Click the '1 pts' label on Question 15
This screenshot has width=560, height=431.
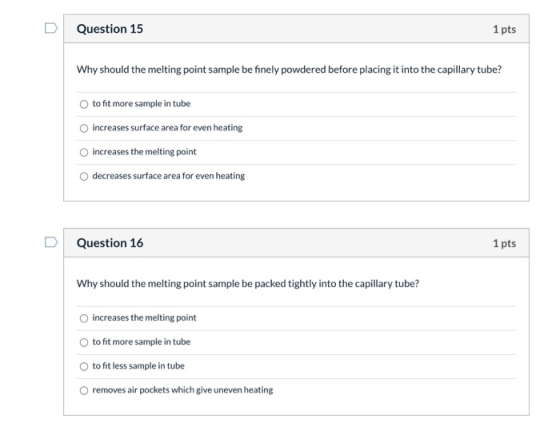[x=504, y=29]
